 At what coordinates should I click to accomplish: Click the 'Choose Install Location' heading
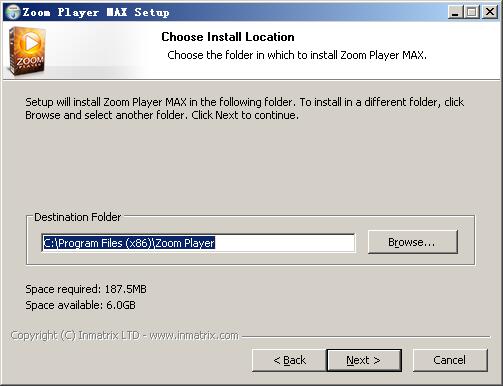coord(228,37)
